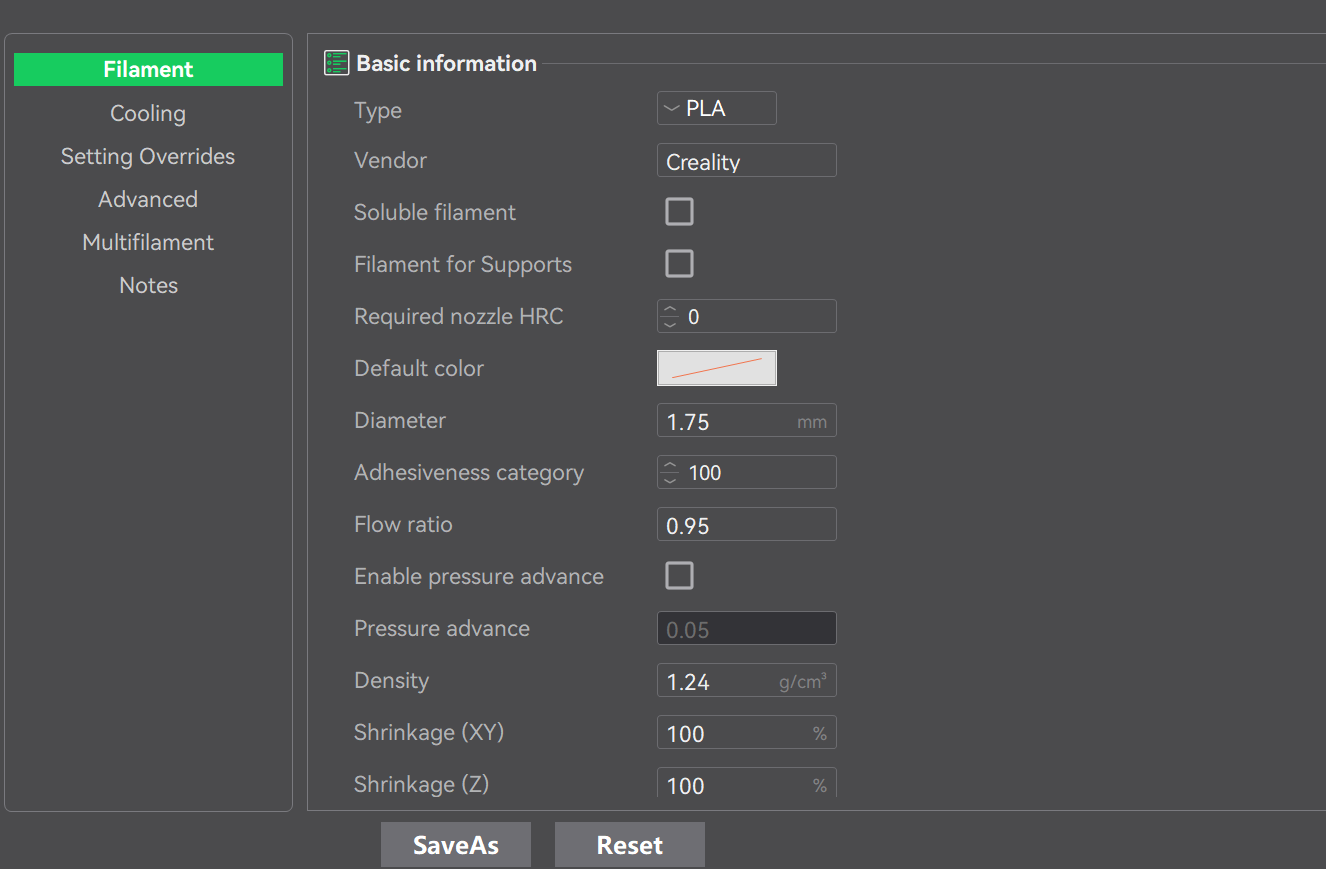Screen dimensions: 1326x869
Task: Open the Notes tab
Action: tap(148, 286)
